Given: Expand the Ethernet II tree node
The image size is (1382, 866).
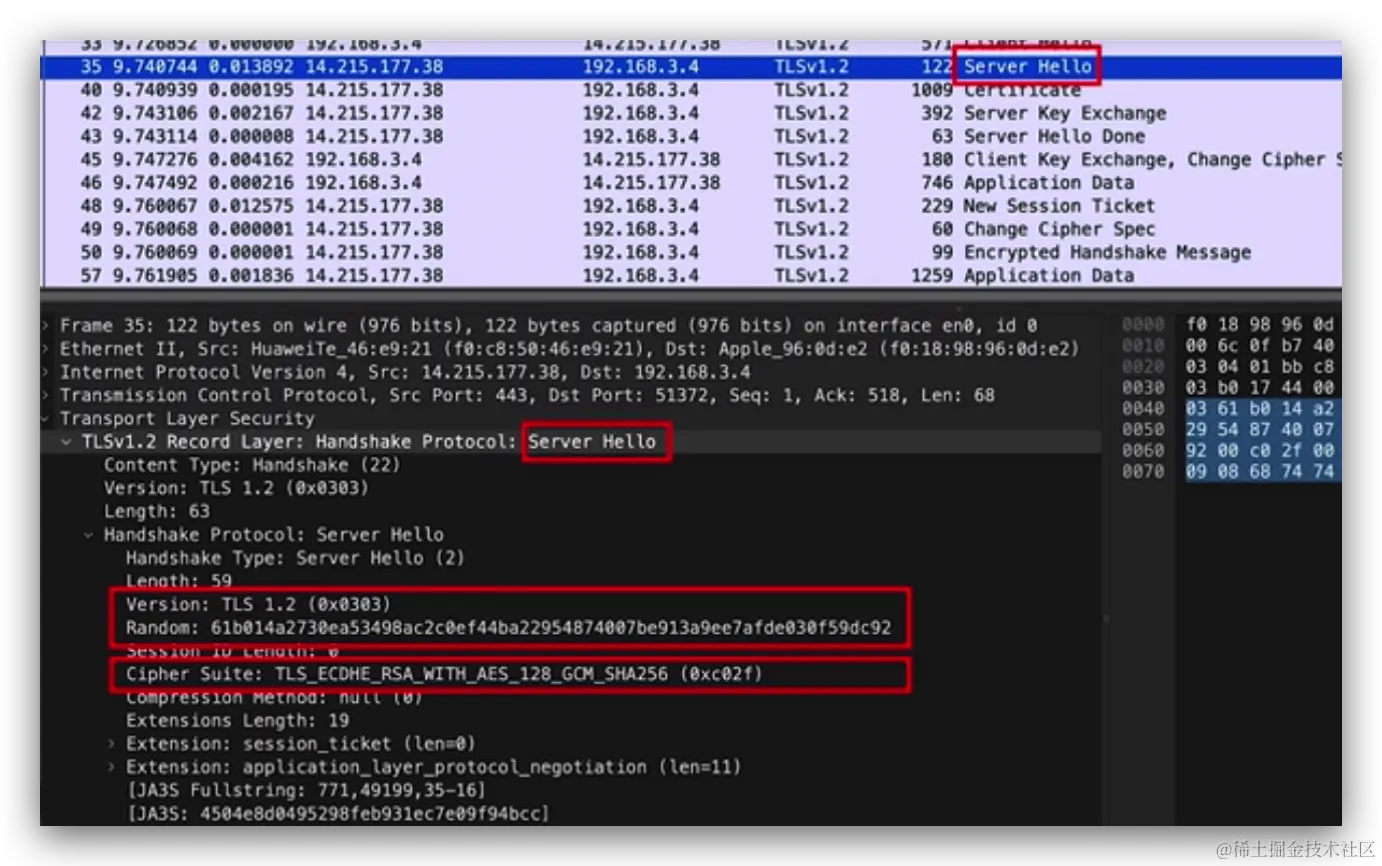Looking at the screenshot, I should point(47,349).
